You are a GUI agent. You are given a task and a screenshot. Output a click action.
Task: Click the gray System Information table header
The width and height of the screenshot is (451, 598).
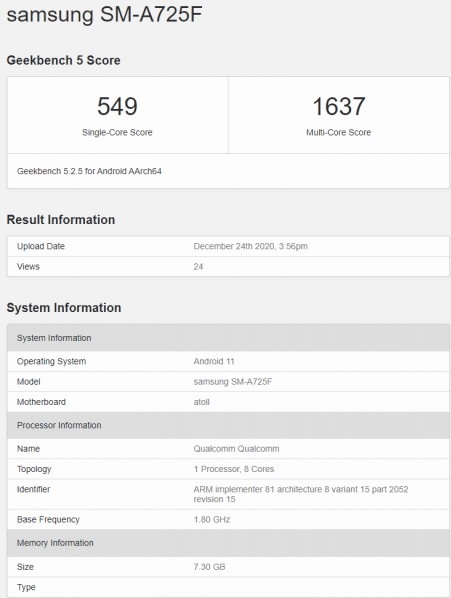pos(228,338)
